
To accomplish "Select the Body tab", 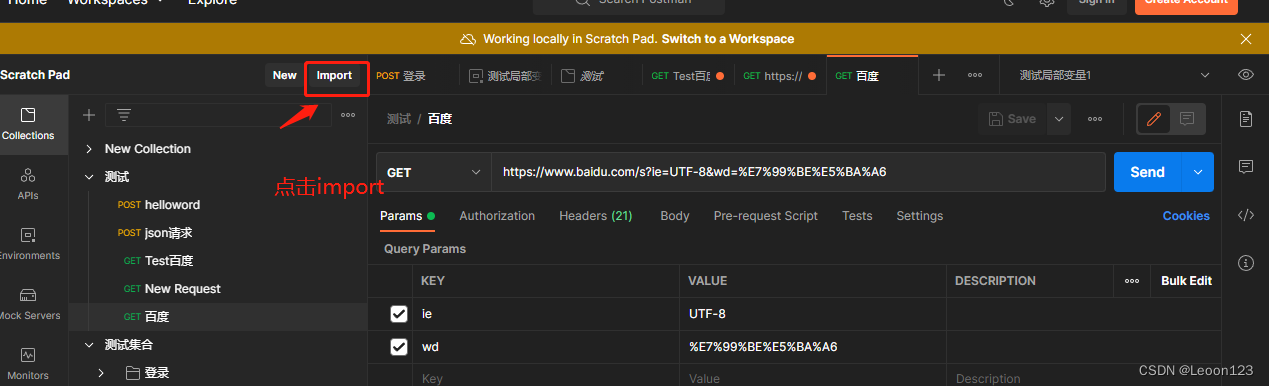I will (x=675, y=216).
